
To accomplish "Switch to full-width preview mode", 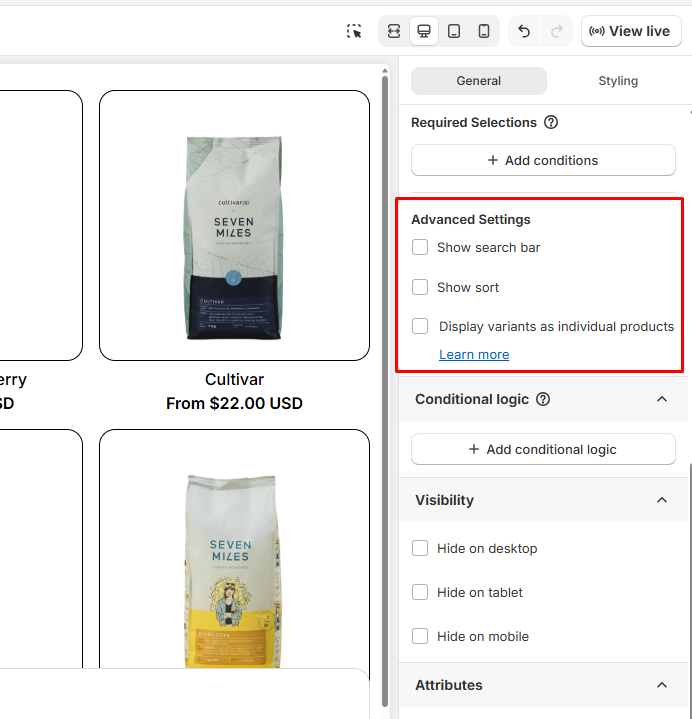I will pyautogui.click(x=394, y=31).
